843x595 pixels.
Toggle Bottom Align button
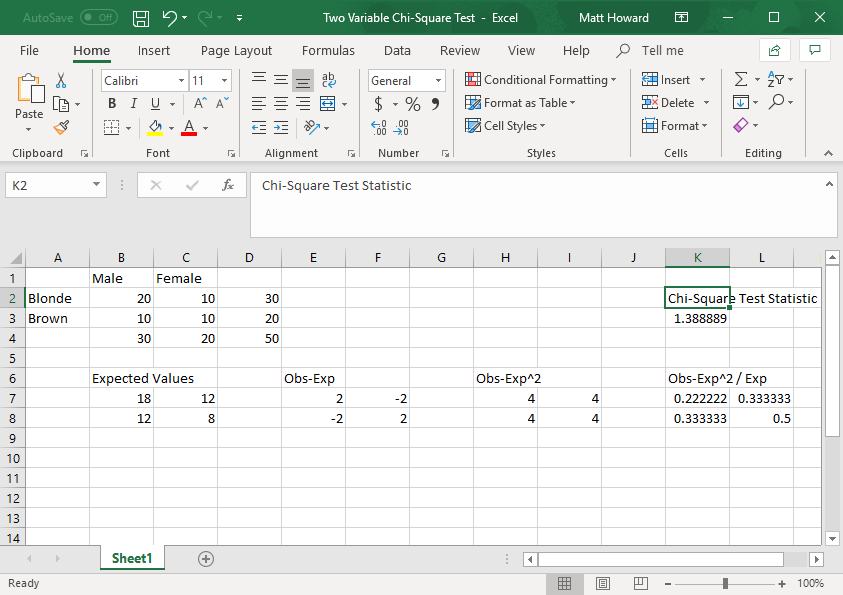(303, 81)
